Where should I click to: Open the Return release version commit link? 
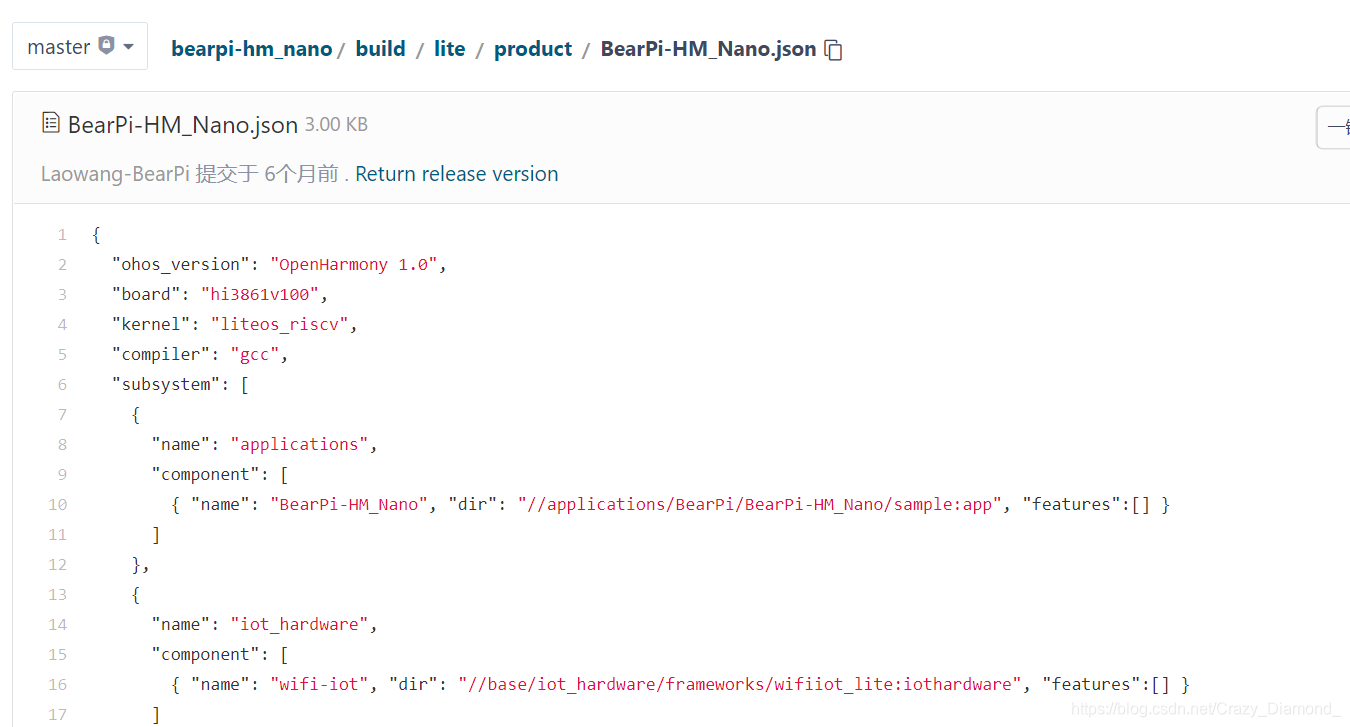pyautogui.click(x=457, y=174)
